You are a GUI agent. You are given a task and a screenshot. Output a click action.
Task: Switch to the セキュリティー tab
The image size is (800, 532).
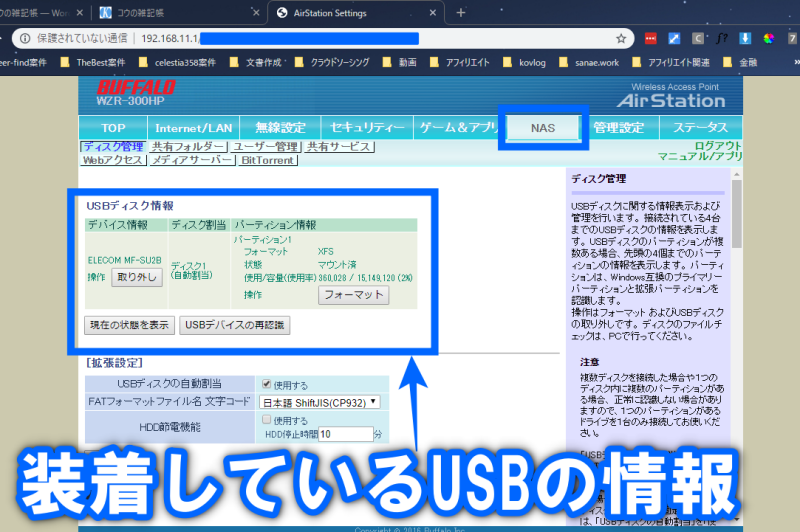point(367,128)
